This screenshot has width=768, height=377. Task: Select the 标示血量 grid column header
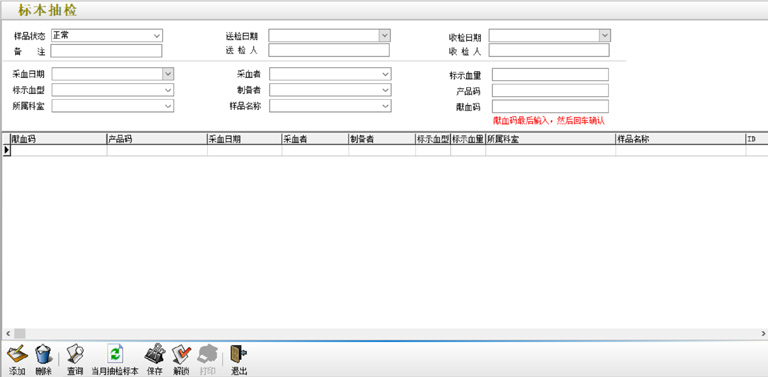(x=468, y=139)
